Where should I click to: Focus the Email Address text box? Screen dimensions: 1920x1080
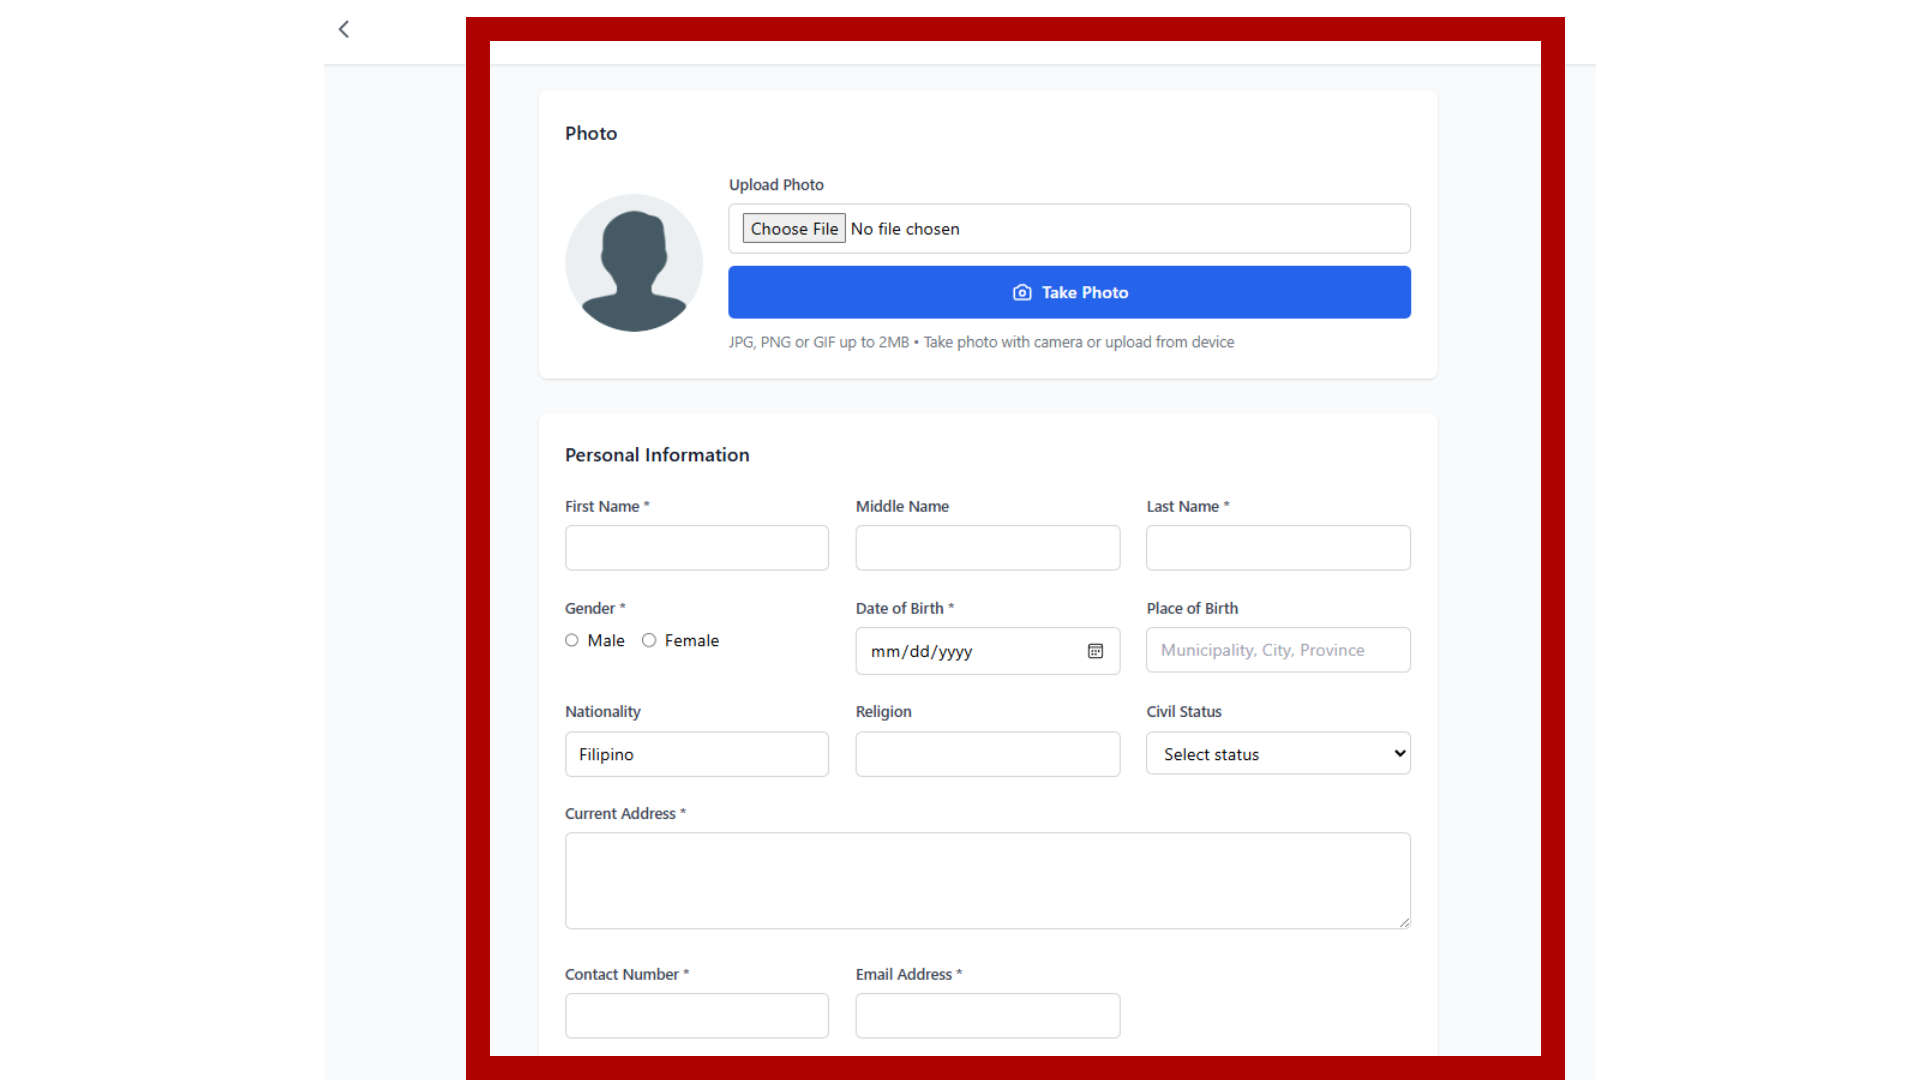987,1015
